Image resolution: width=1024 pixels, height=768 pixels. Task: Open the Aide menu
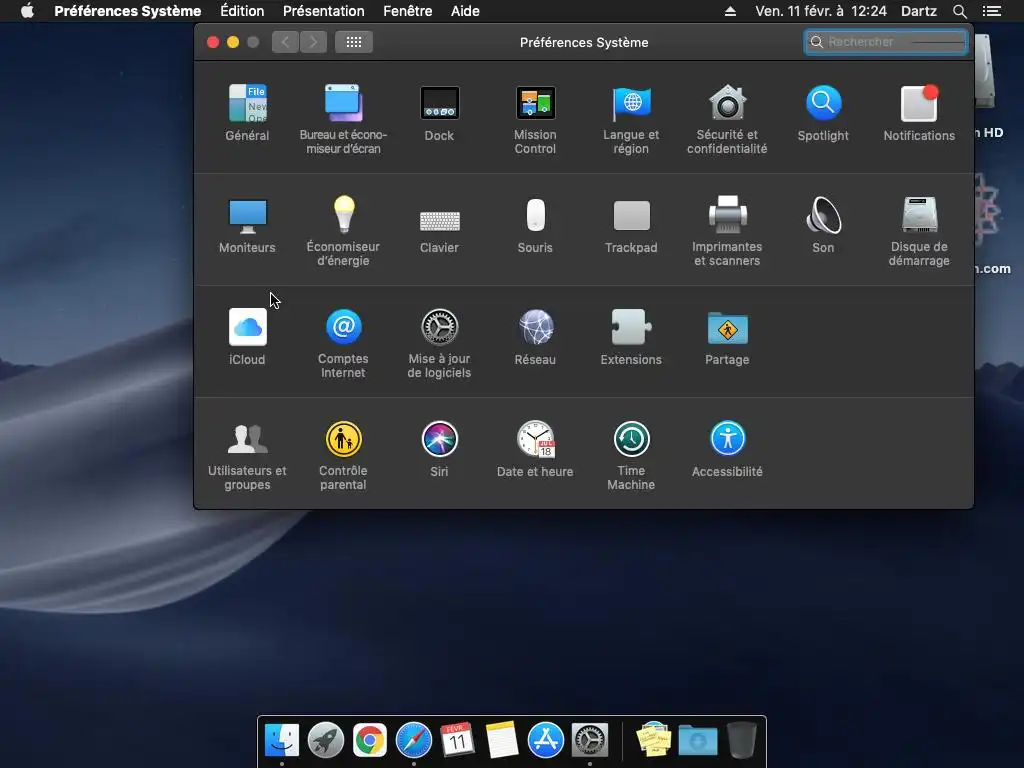click(x=465, y=11)
